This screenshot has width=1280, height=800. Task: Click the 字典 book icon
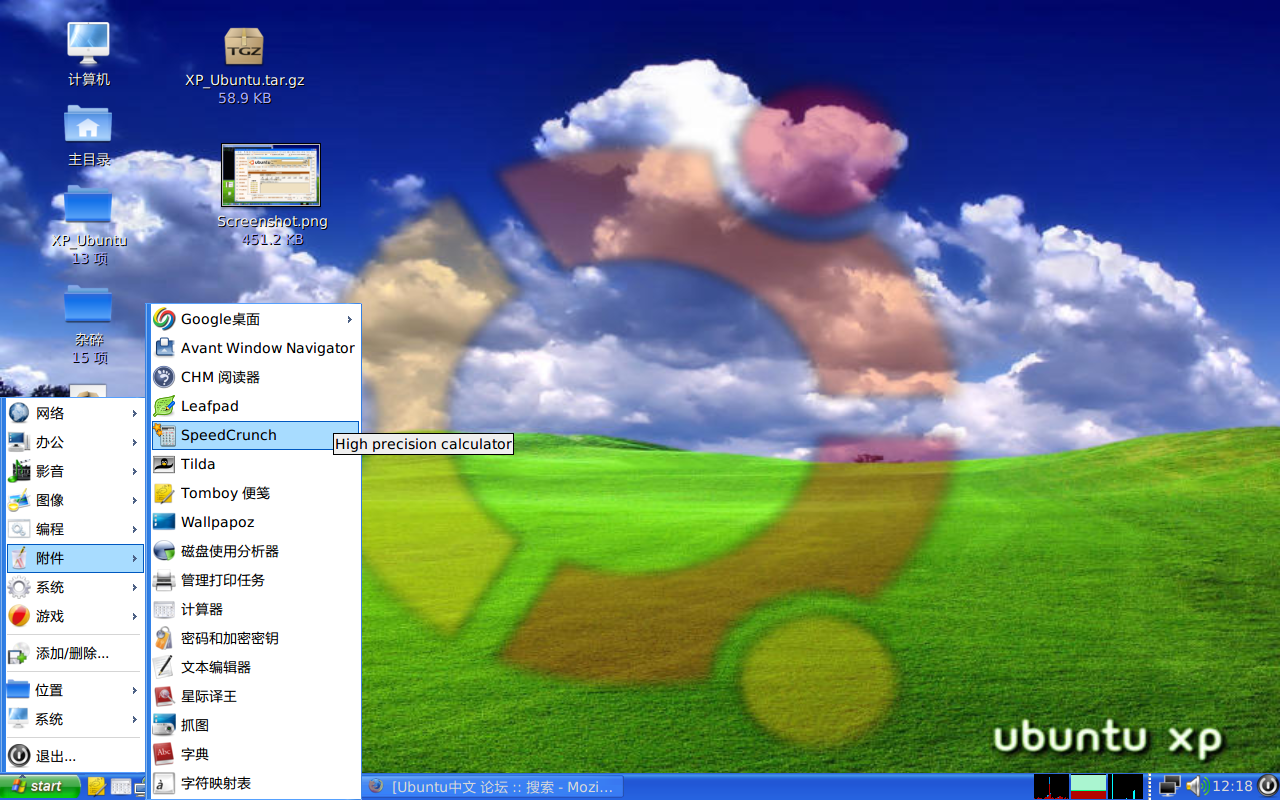[164, 754]
